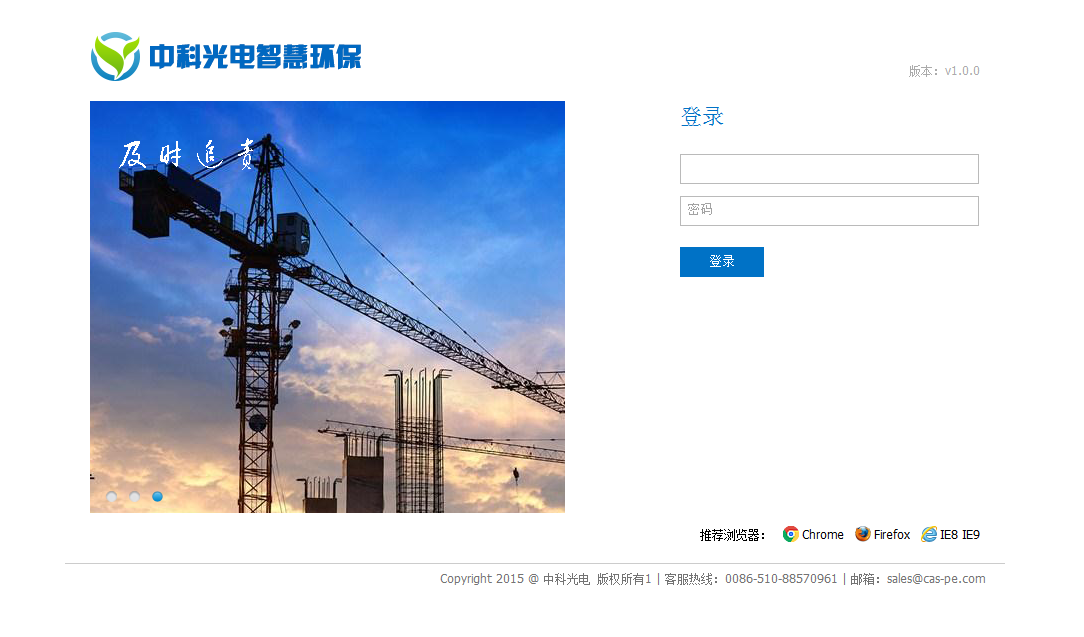Click the 中科光电智慧环保 title text
The height and width of the screenshot is (637, 1084).
255,57
